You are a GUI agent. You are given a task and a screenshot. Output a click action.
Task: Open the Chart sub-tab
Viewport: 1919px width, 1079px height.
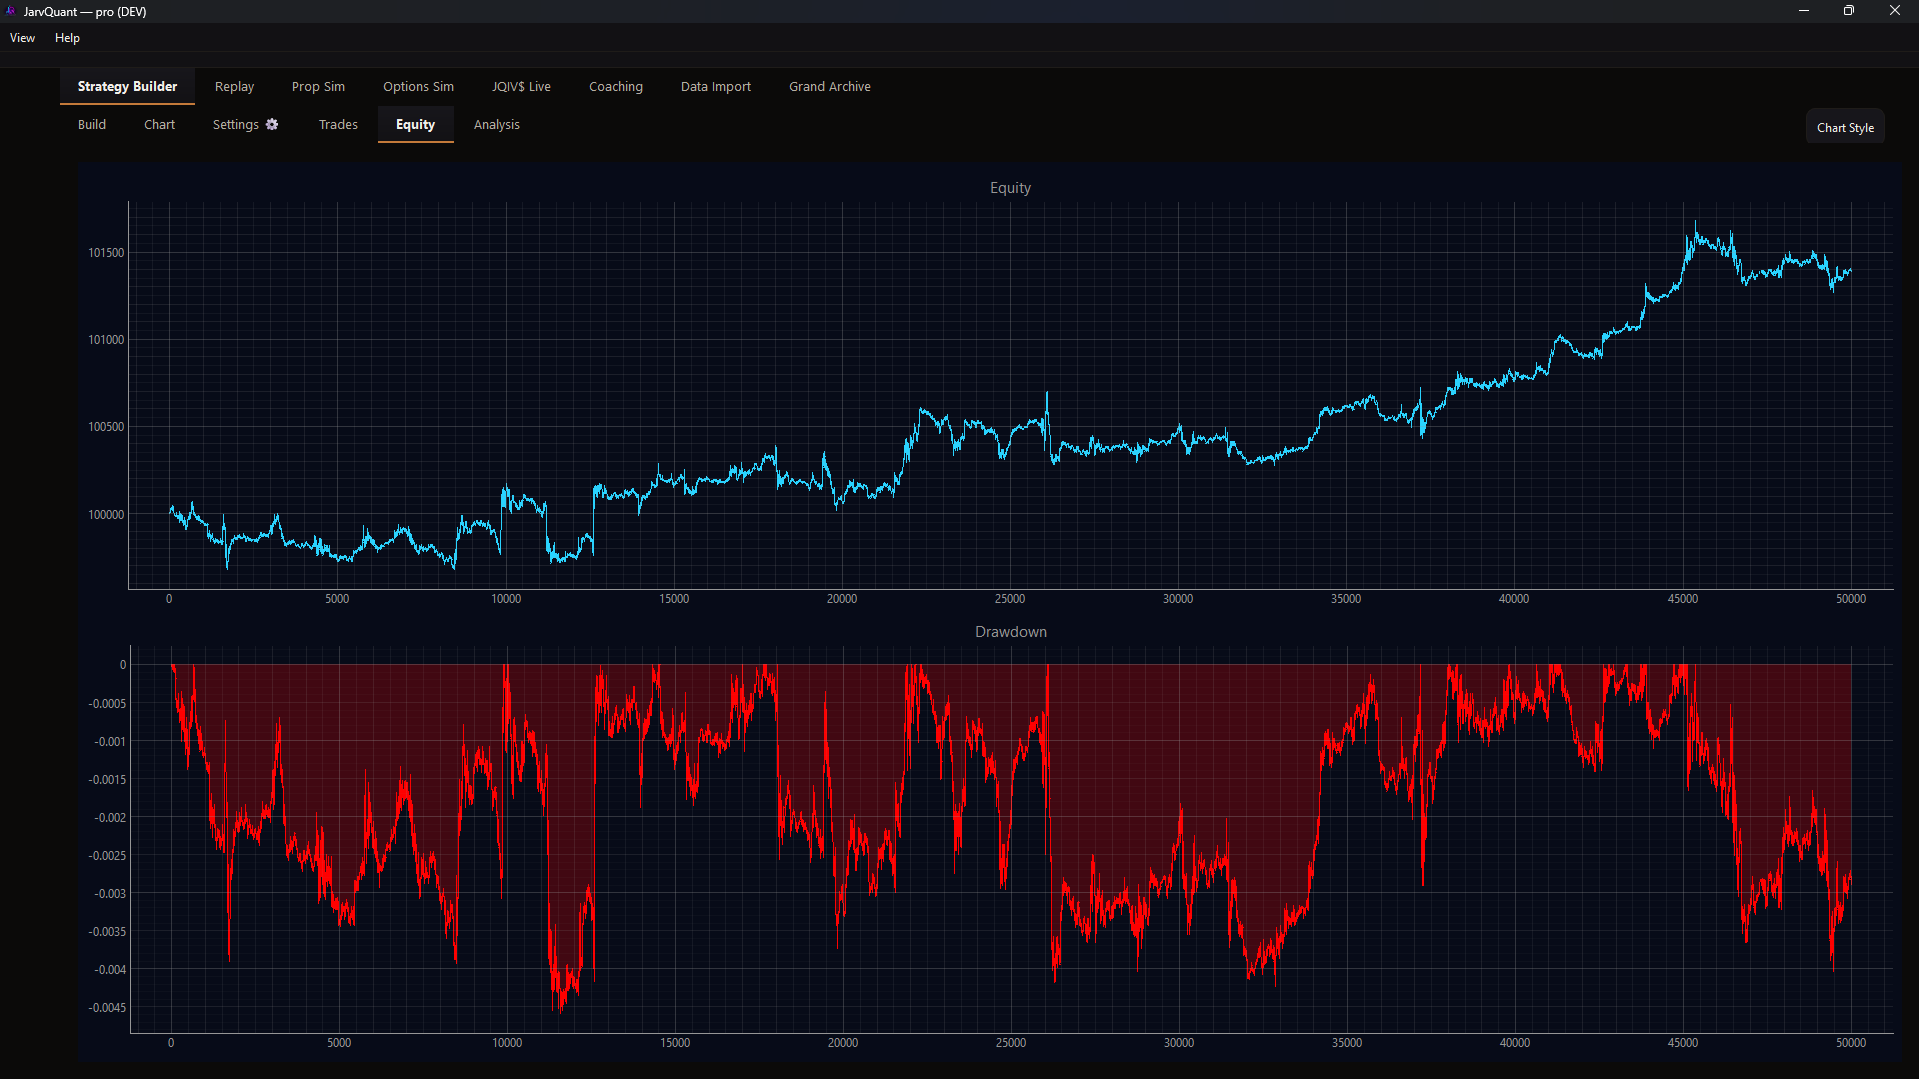coord(159,124)
